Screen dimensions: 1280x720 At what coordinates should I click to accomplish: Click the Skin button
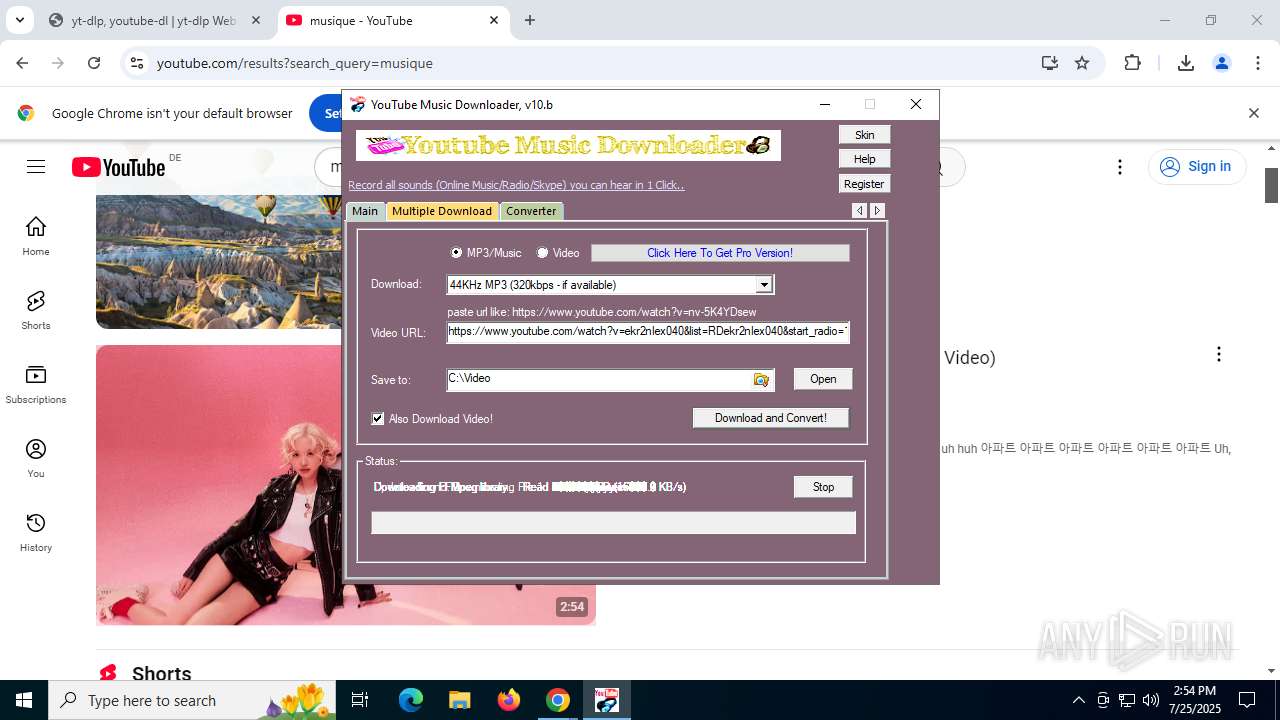865,135
